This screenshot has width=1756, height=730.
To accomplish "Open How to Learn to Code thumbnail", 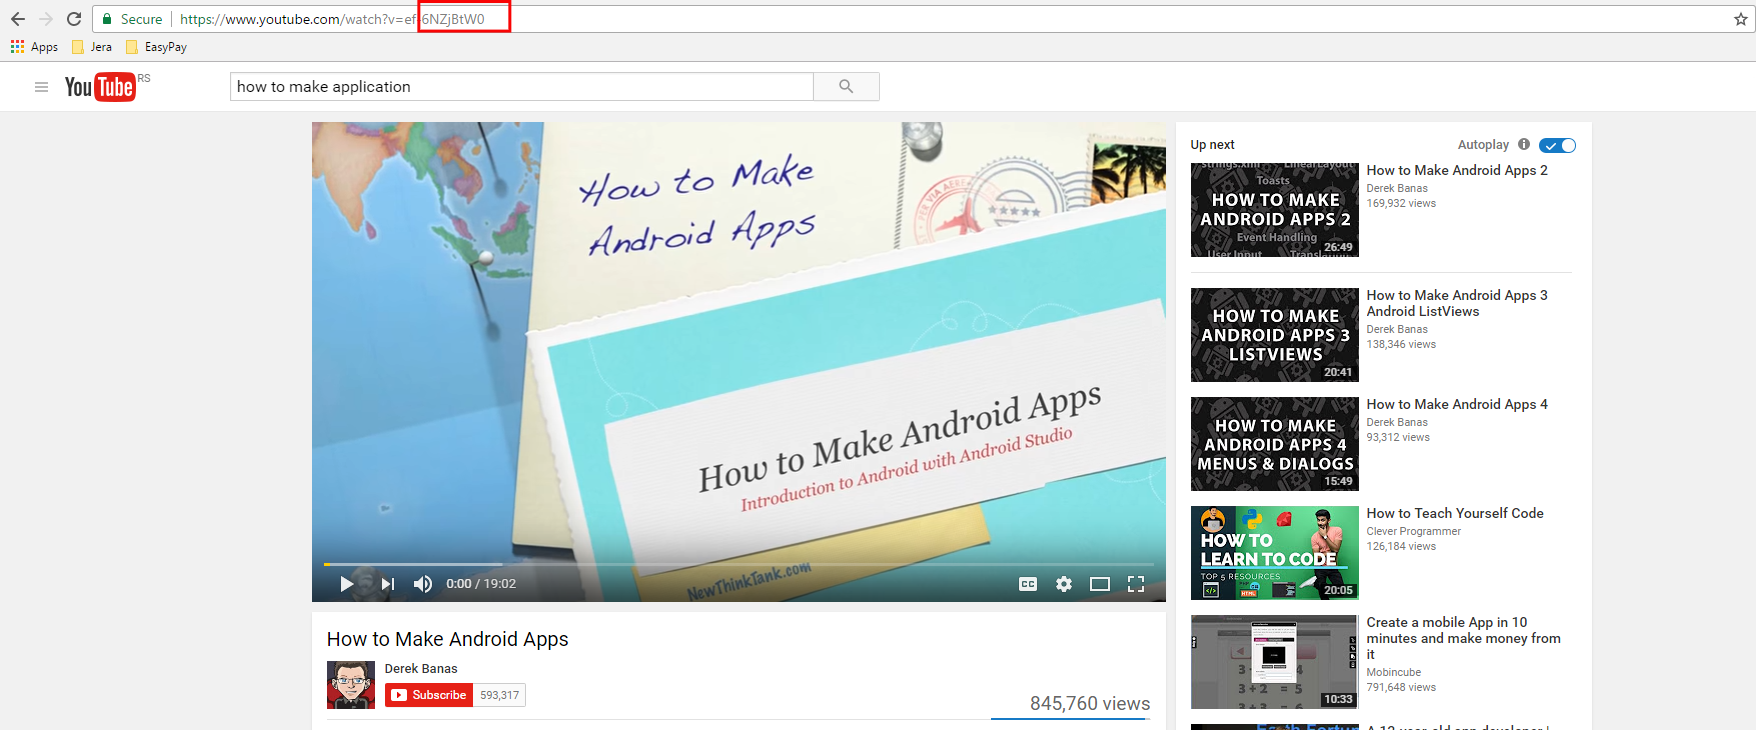I will coord(1275,553).
